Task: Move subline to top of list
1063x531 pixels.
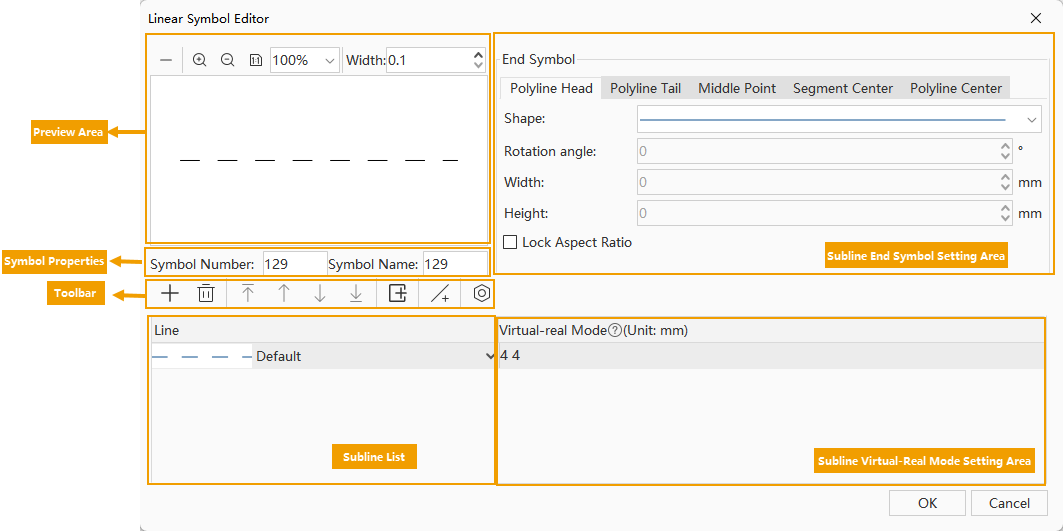Action: click(248, 293)
